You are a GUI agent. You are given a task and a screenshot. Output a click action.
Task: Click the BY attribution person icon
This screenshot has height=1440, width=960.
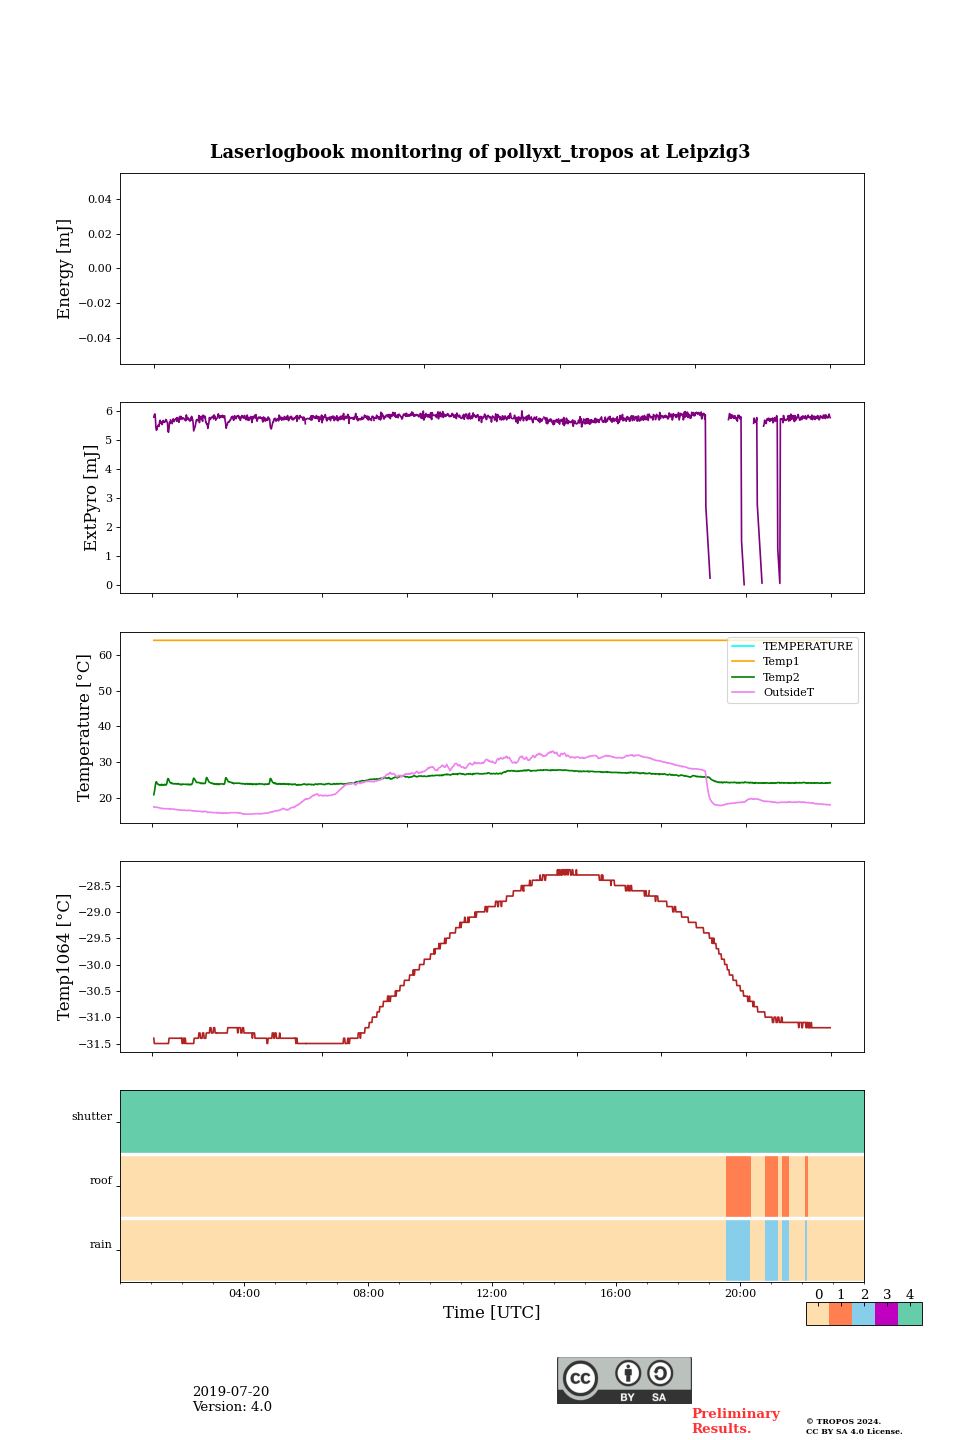tap(628, 1374)
